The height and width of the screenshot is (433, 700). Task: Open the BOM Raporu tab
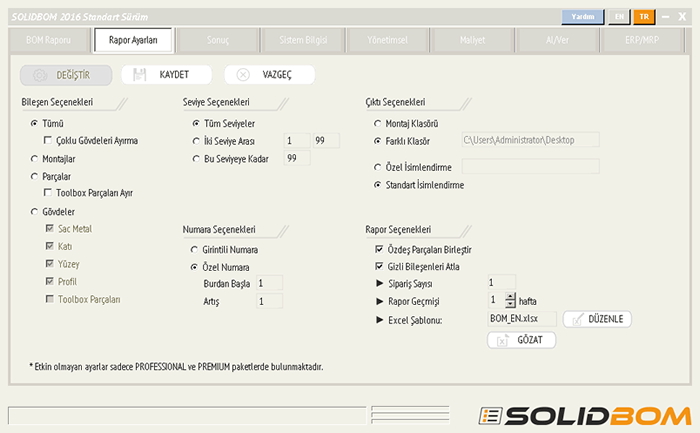pyautogui.click(x=48, y=40)
